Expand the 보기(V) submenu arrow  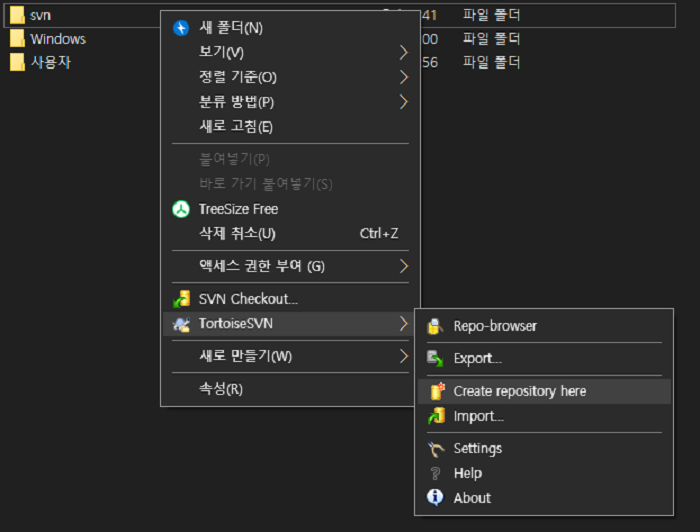(403, 52)
